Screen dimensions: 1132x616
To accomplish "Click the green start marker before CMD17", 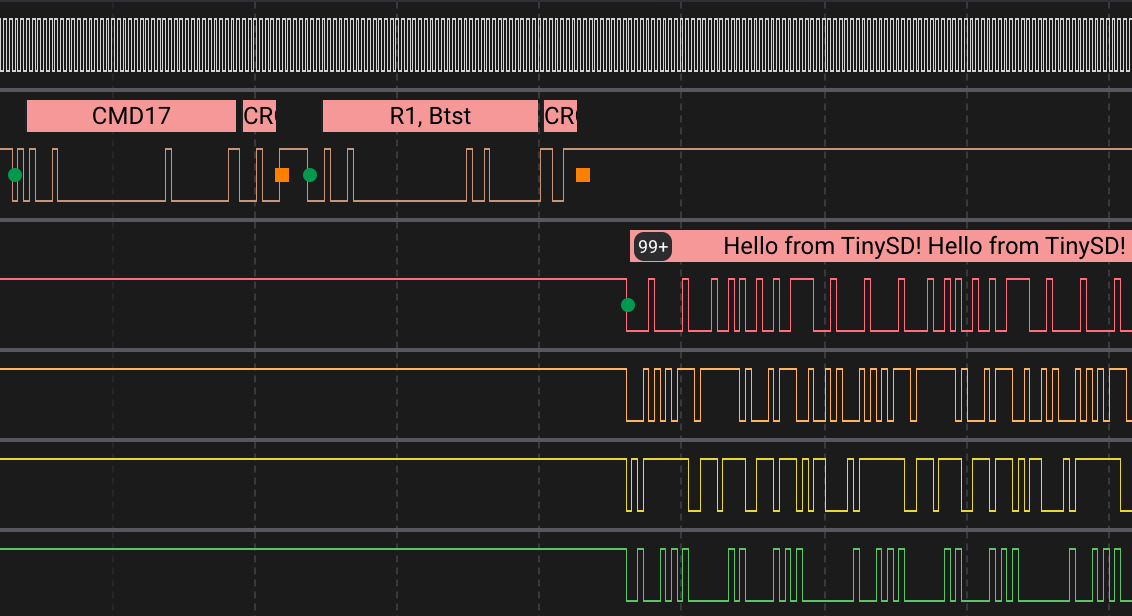I will coord(15,175).
